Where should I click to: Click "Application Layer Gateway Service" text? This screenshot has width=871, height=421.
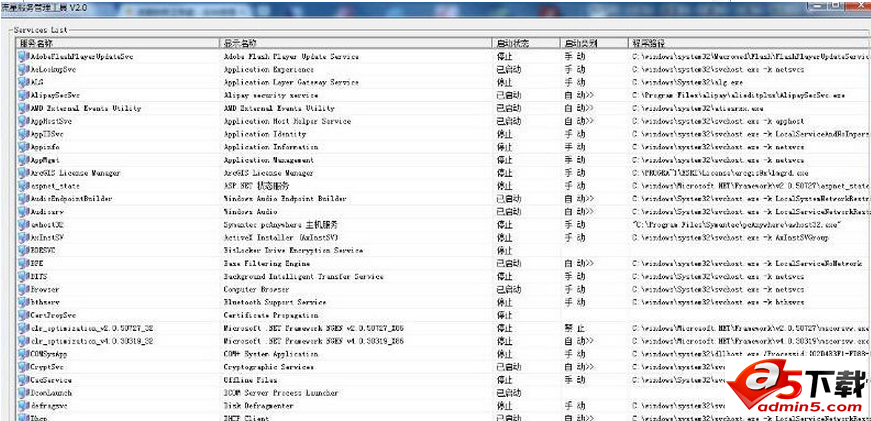[x=291, y=82]
